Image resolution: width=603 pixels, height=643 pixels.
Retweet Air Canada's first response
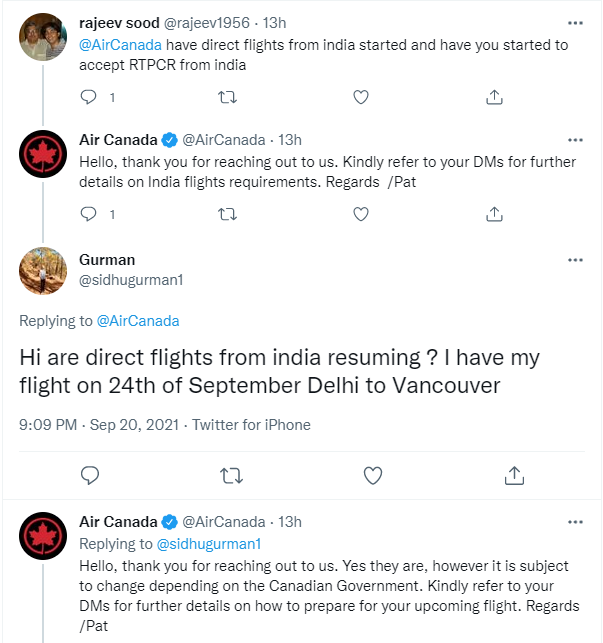227,214
